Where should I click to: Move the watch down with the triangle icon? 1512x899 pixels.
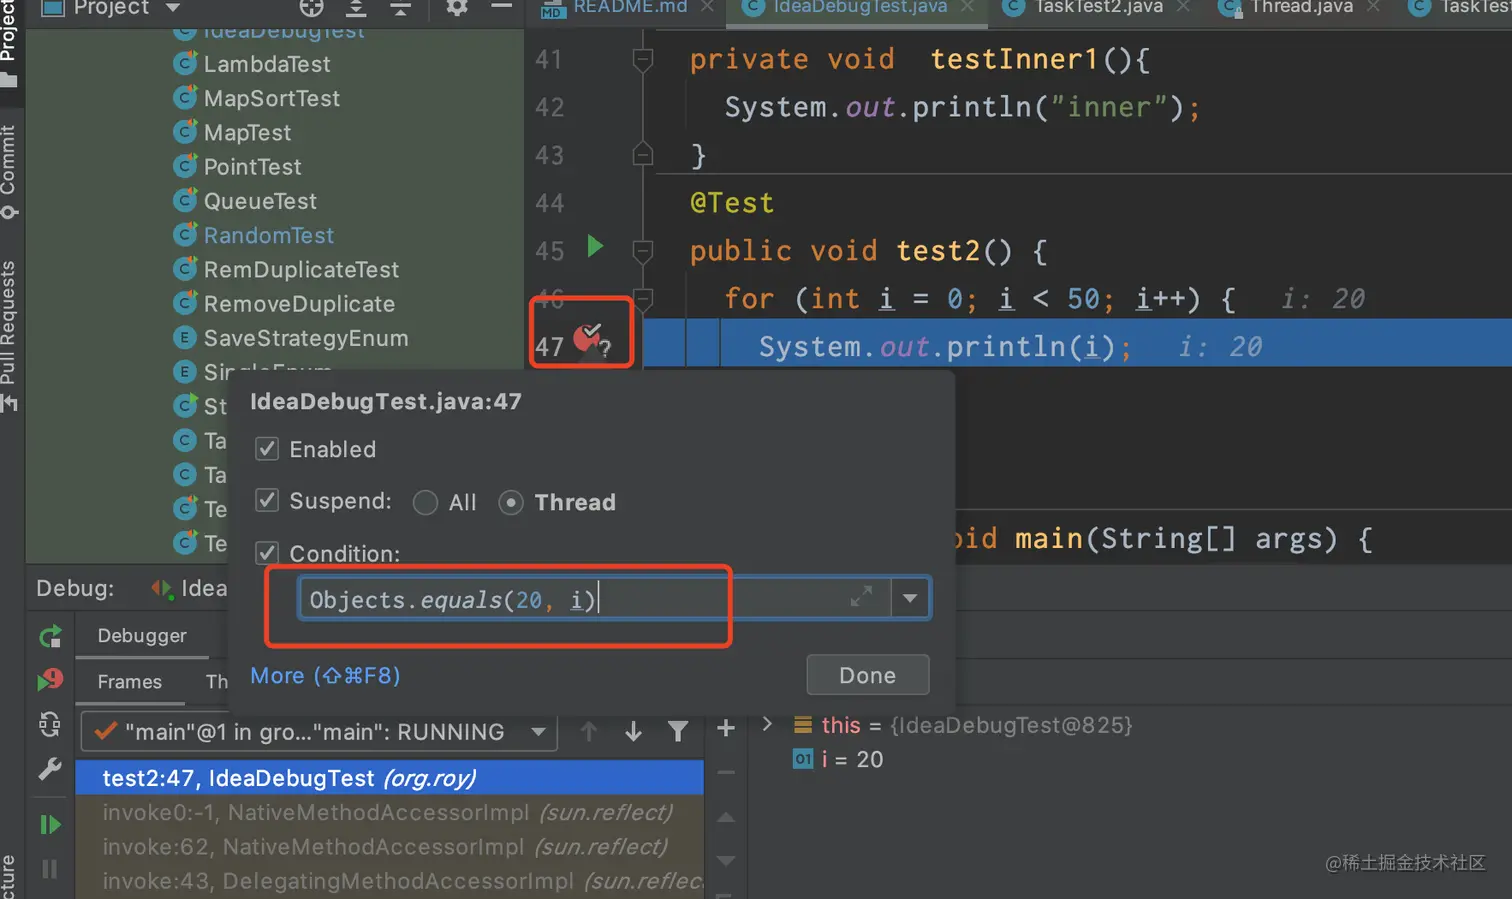coord(726,860)
